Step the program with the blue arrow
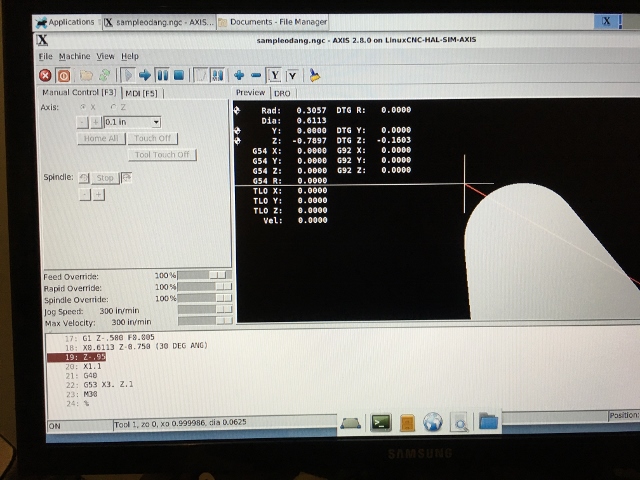The width and height of the screenshot is (640, 480). coord(144,75)
